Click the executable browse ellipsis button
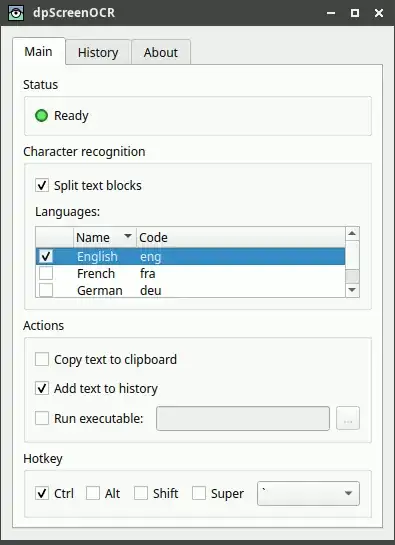The width and height of the screenshot is (395, 545). (348, 418)
